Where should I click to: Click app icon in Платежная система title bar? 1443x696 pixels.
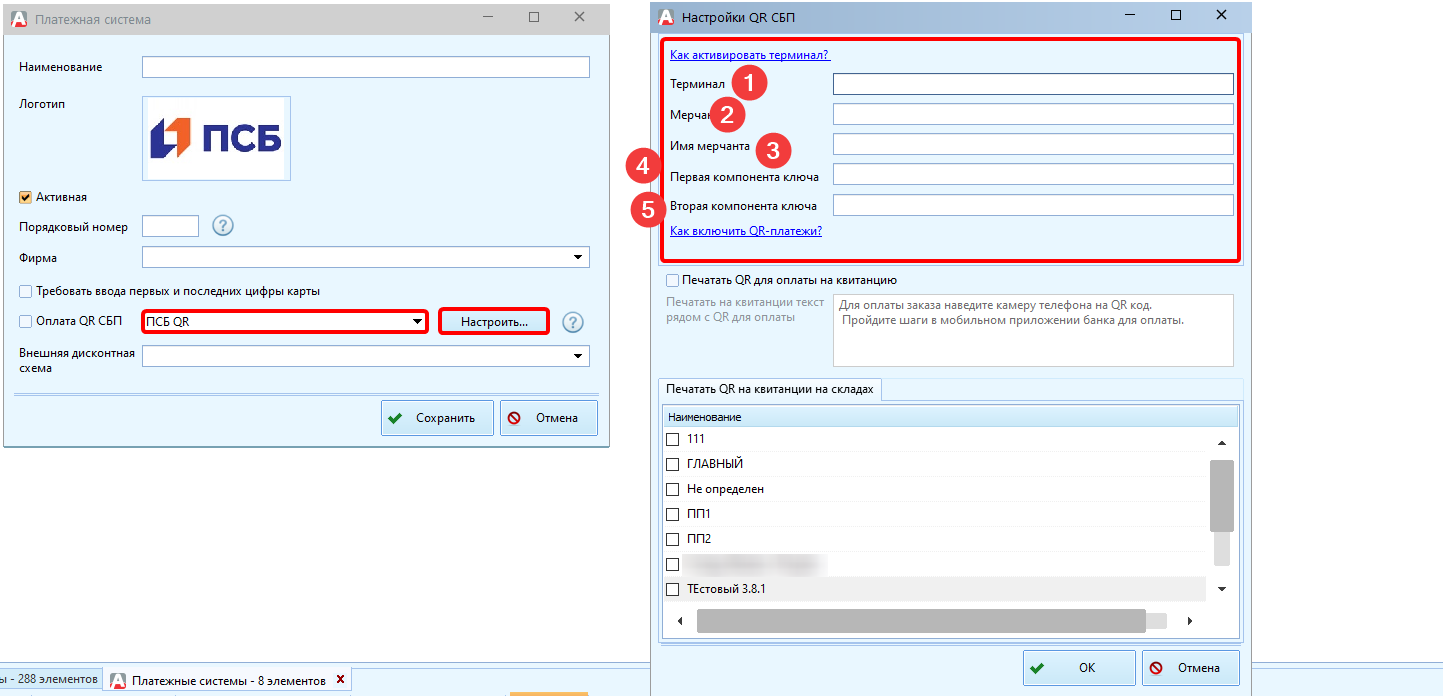(19, 18)
